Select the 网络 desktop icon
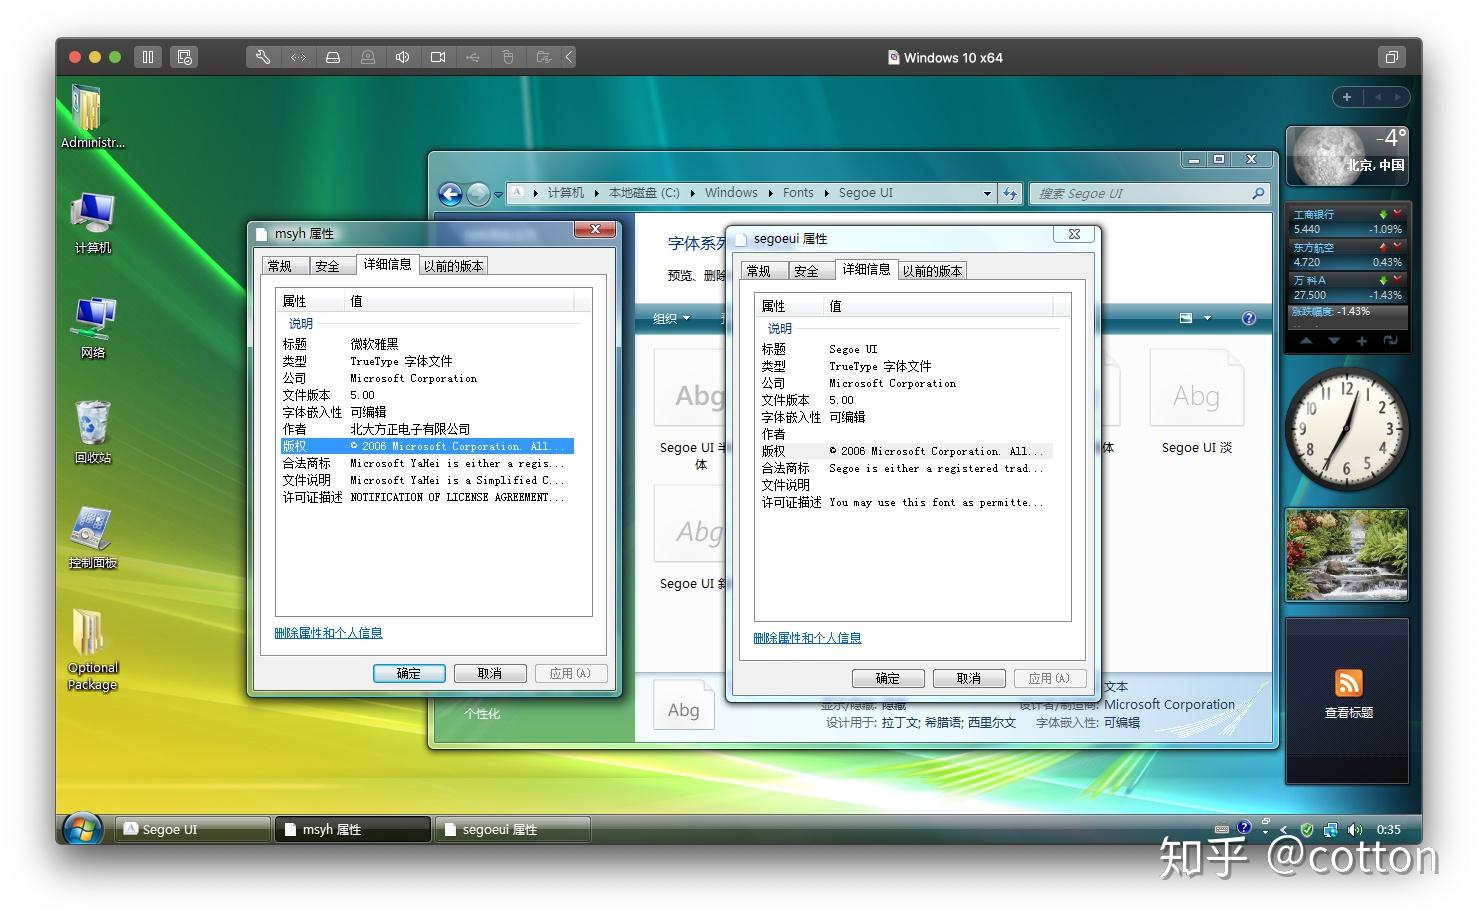The height and width of the screenshot is (918, 1478). 93,328
